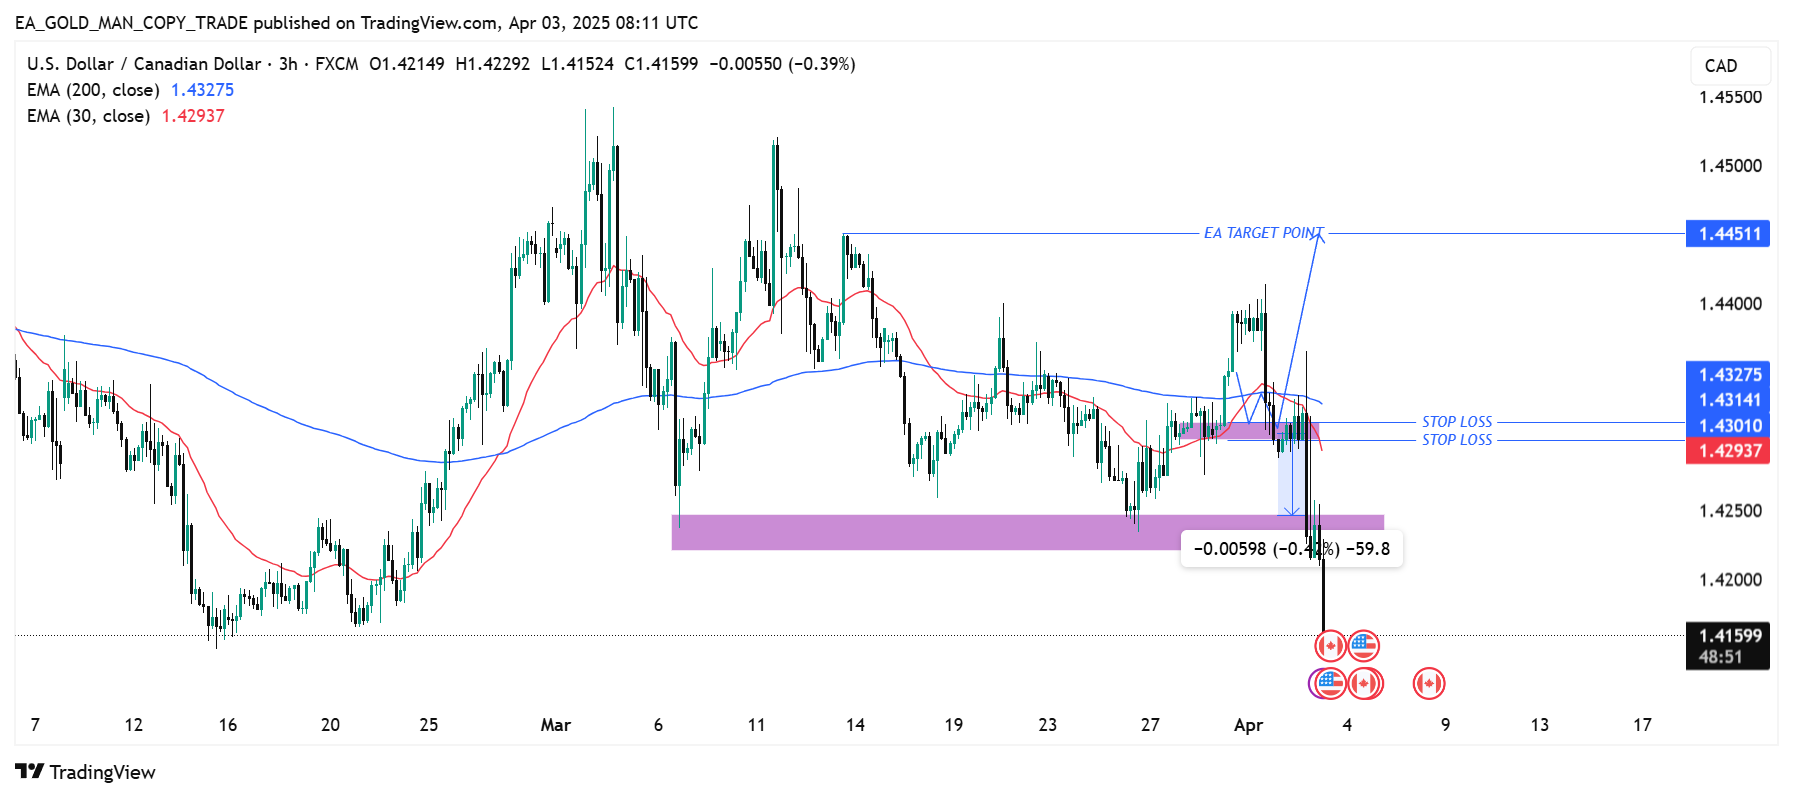Click the 1.45000 price axis label
1793x798 pixels.
point(1730,166)
